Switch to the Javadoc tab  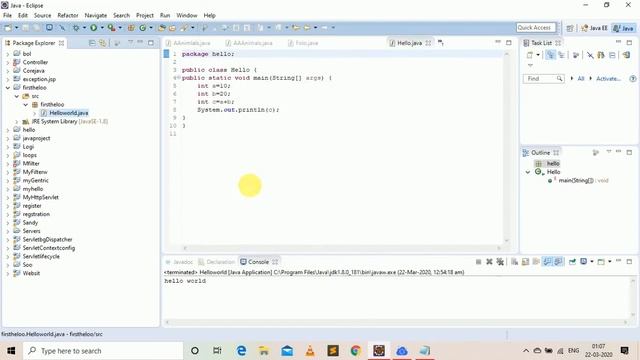tap(179, 262)
